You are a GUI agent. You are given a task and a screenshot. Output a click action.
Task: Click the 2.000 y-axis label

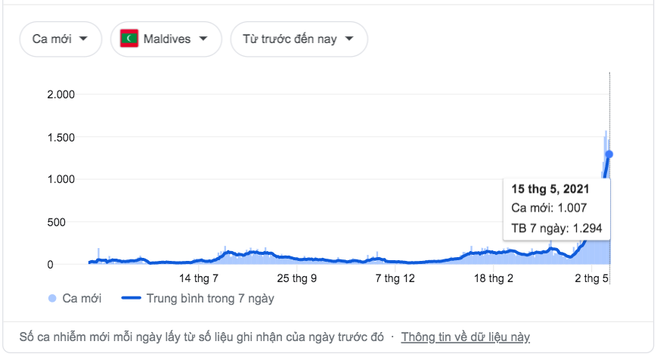click(x=61, y=94)
